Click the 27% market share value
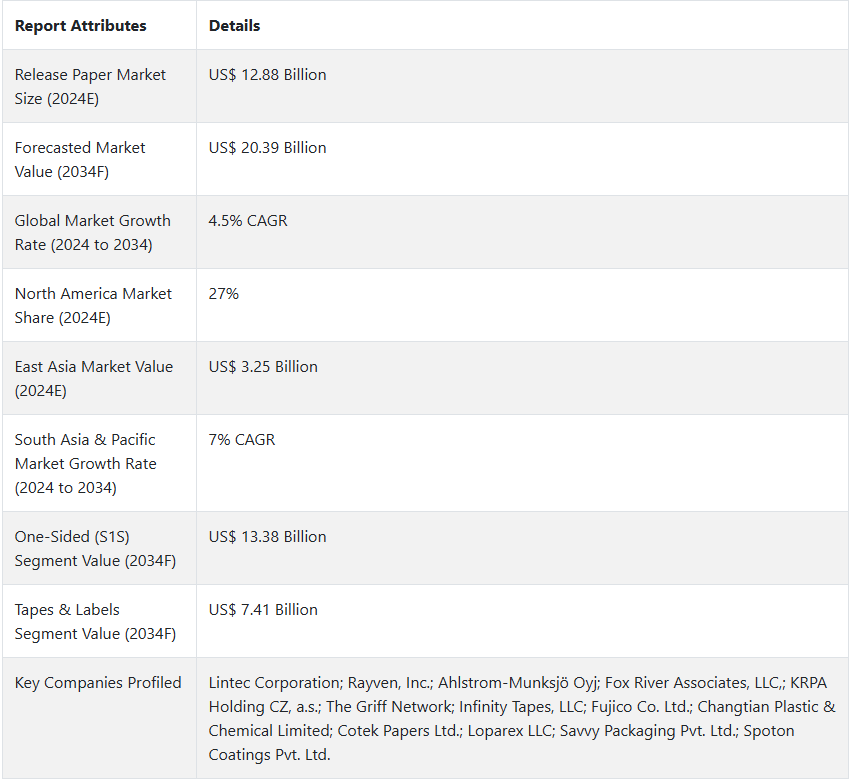852x783 pixels. [224, 294]
